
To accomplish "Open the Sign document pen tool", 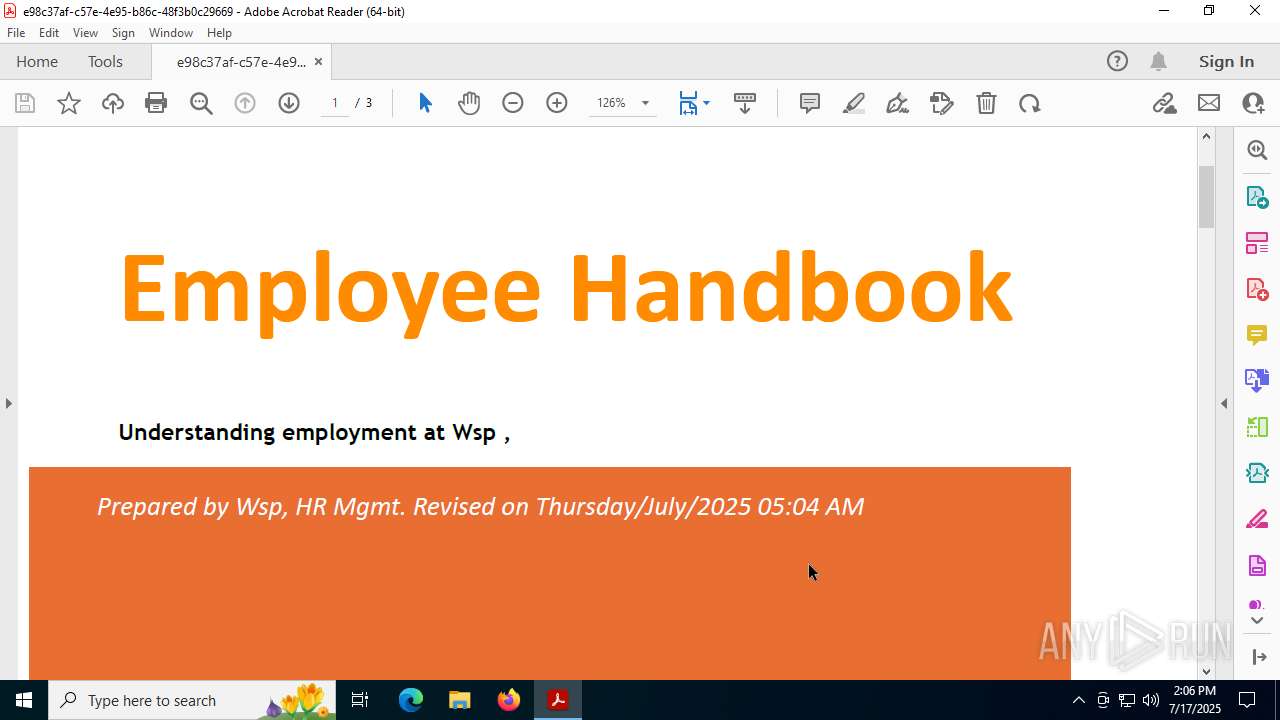I will pos(898,103).
